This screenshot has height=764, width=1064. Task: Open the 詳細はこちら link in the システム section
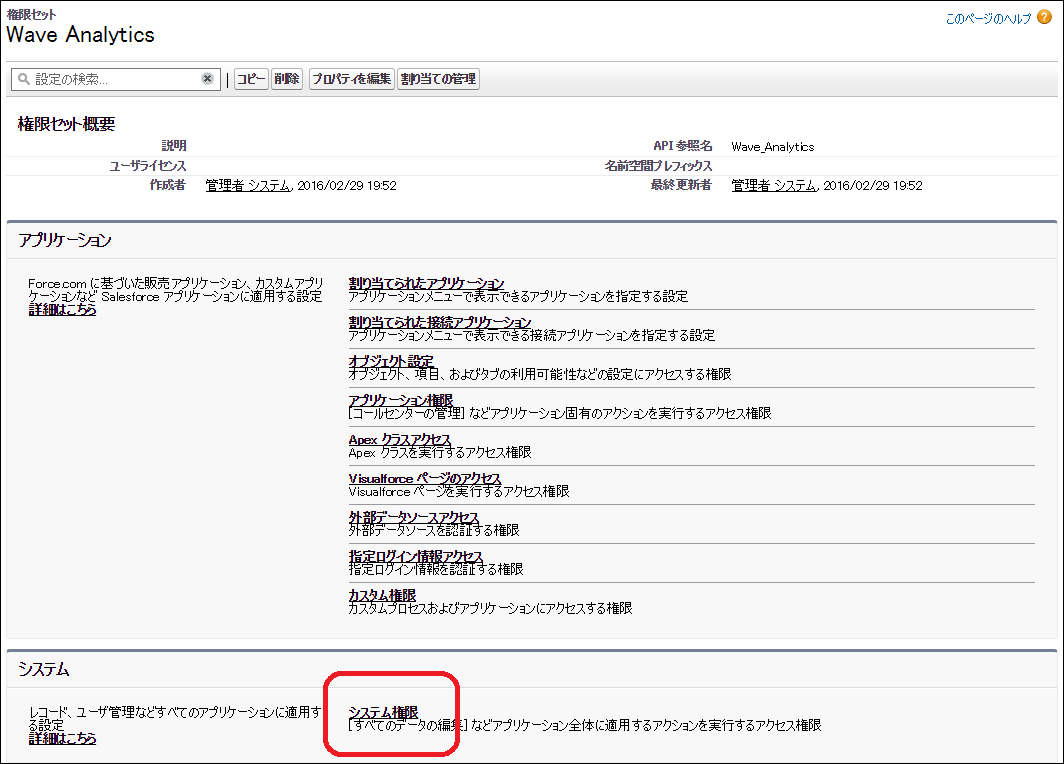62,738
